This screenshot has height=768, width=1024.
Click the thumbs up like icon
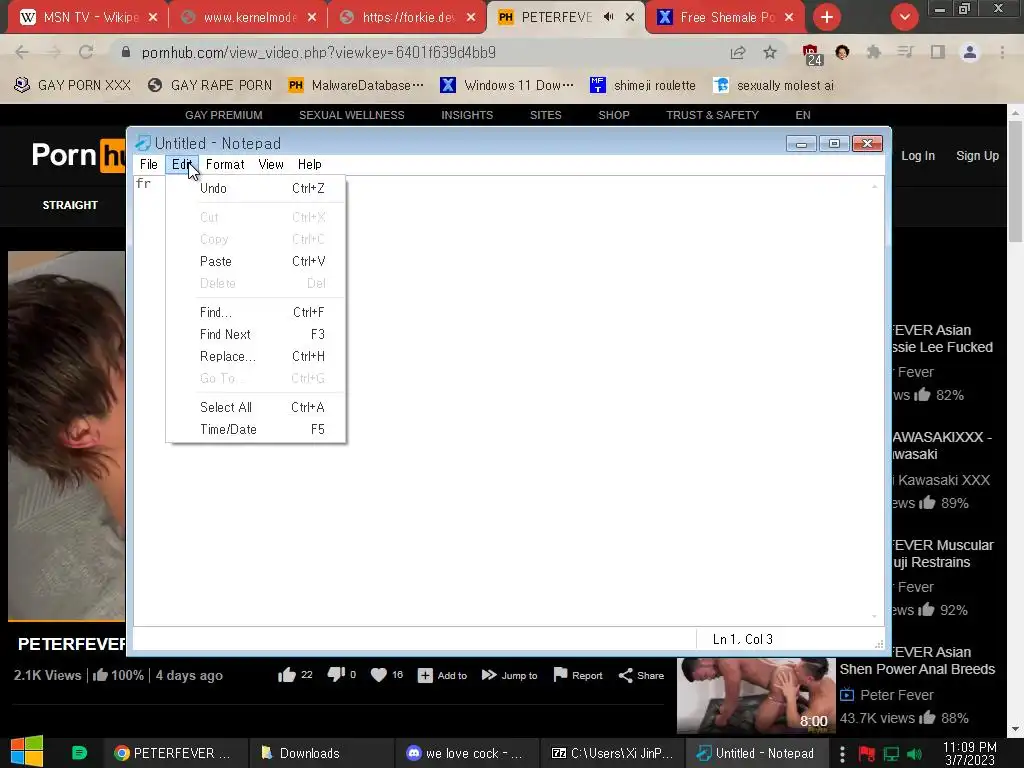click(x=287, y=675)
